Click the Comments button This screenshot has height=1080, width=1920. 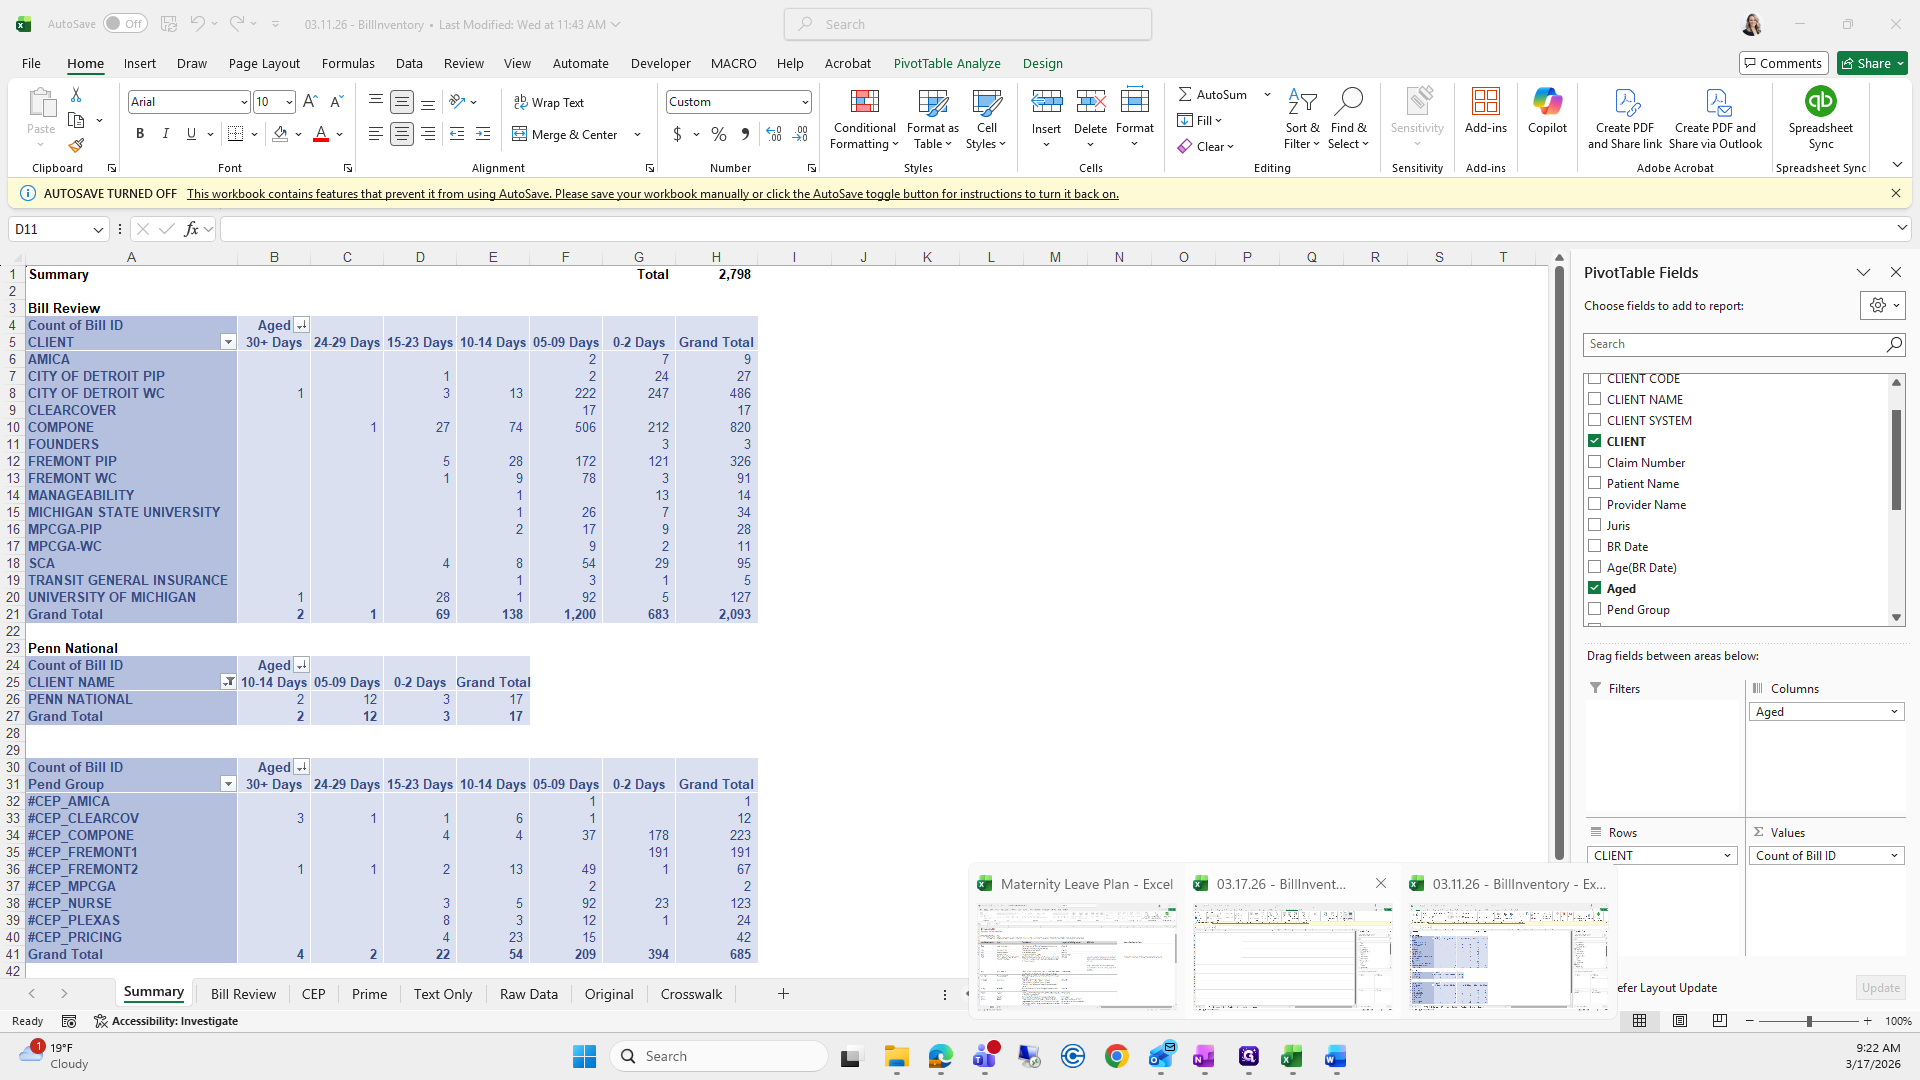pos(1783,63)
